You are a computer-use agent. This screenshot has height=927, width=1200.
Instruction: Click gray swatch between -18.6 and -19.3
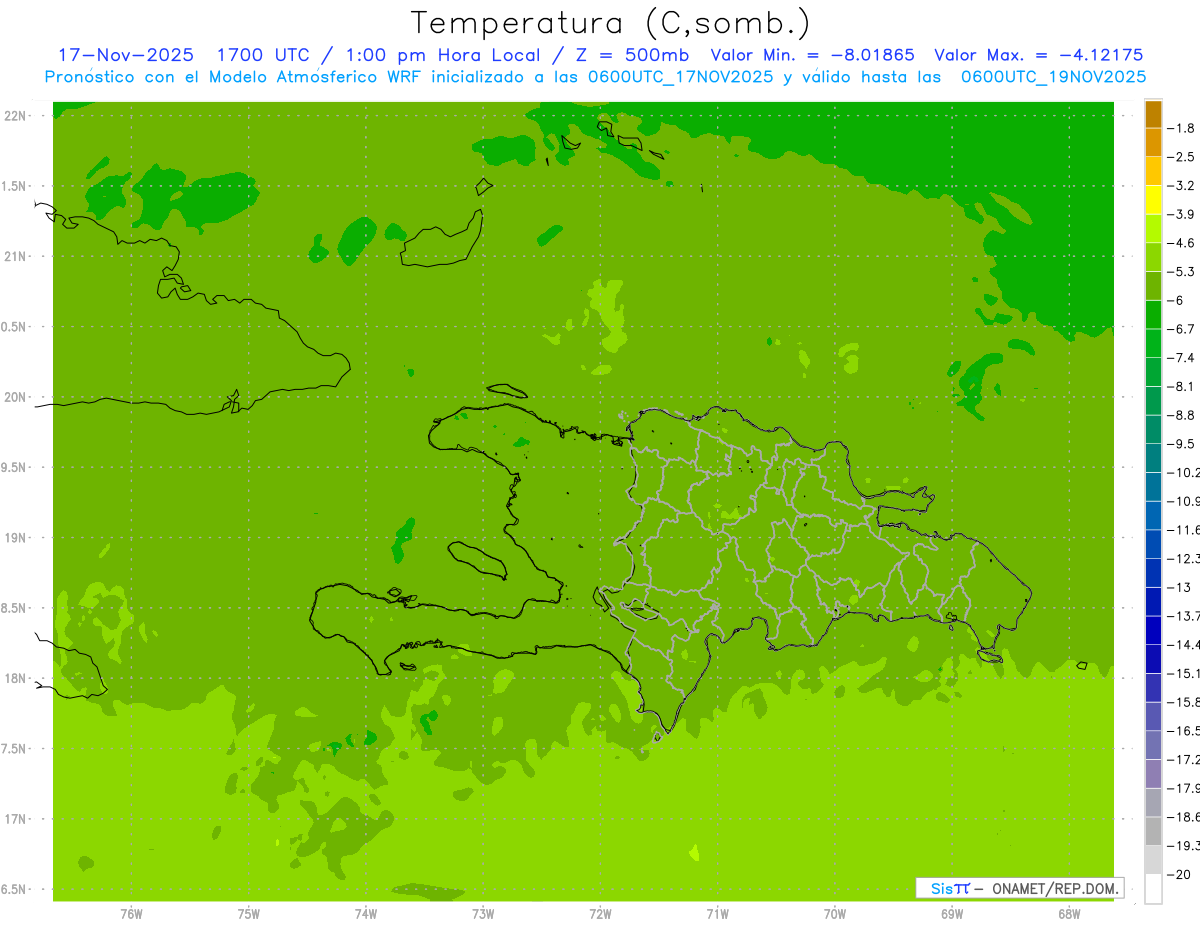click(x=1153, y=831)
